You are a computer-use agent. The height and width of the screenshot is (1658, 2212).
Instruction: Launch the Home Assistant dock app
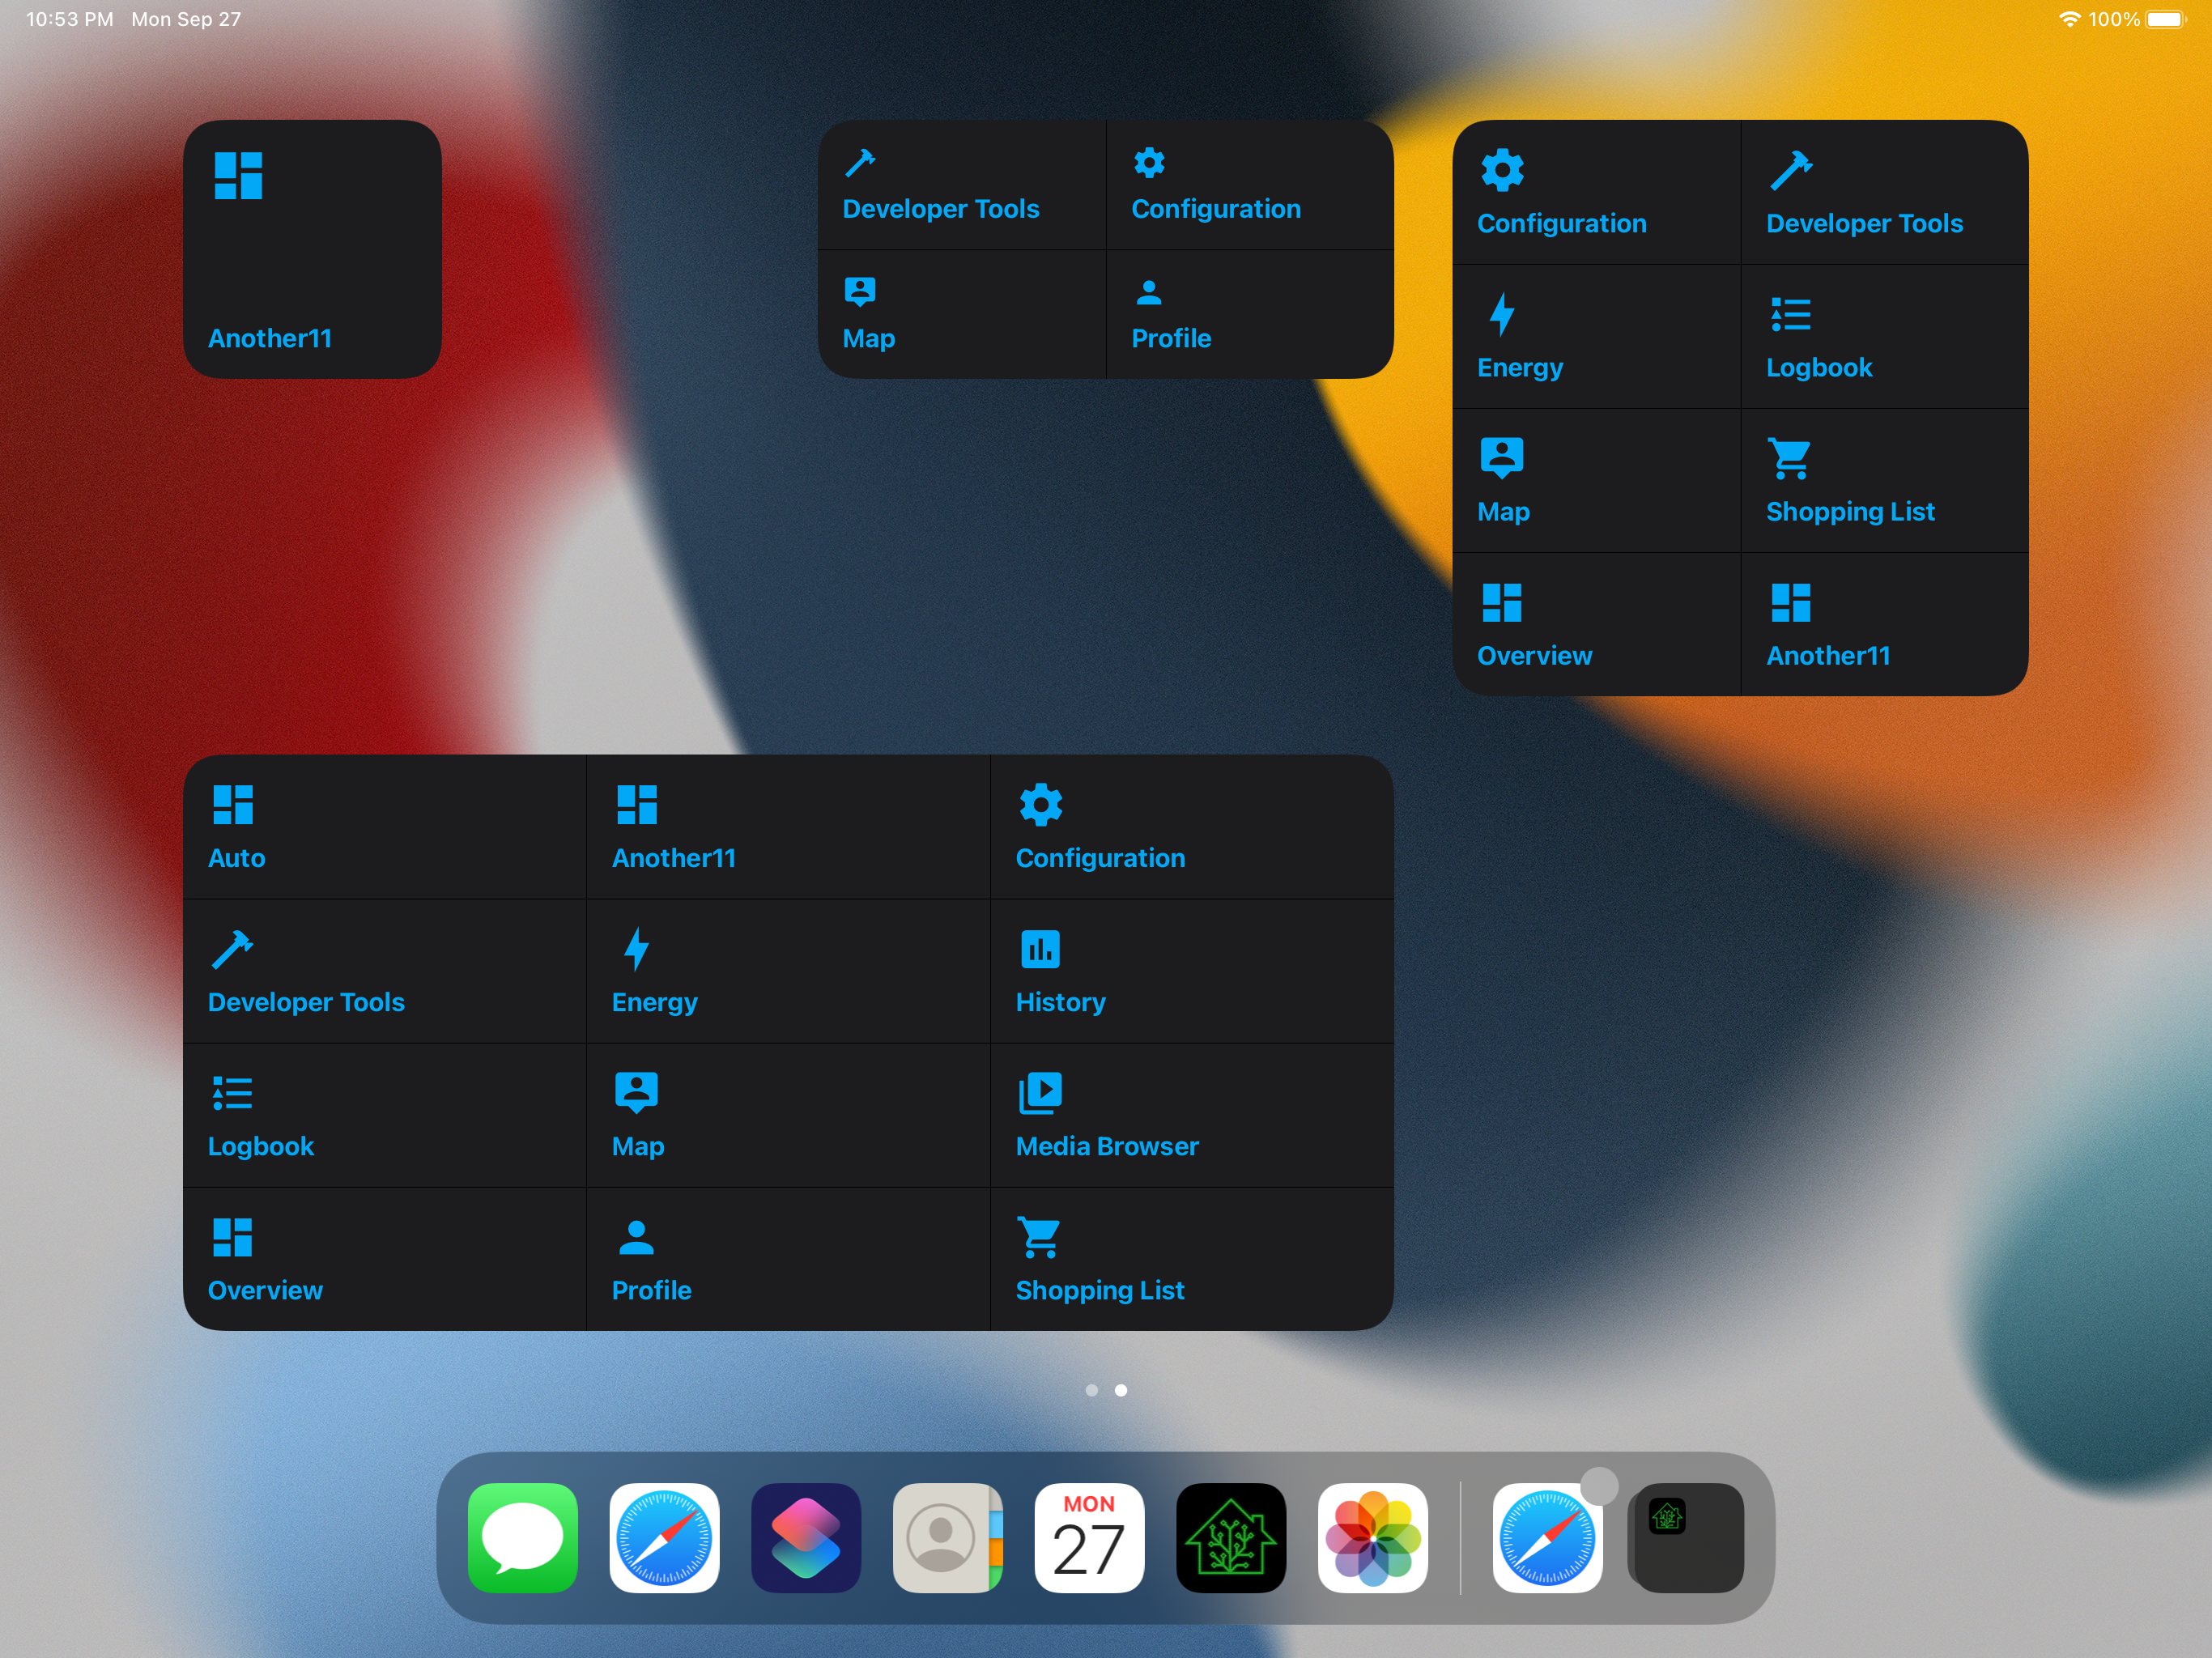[x=1230, y=1537]
